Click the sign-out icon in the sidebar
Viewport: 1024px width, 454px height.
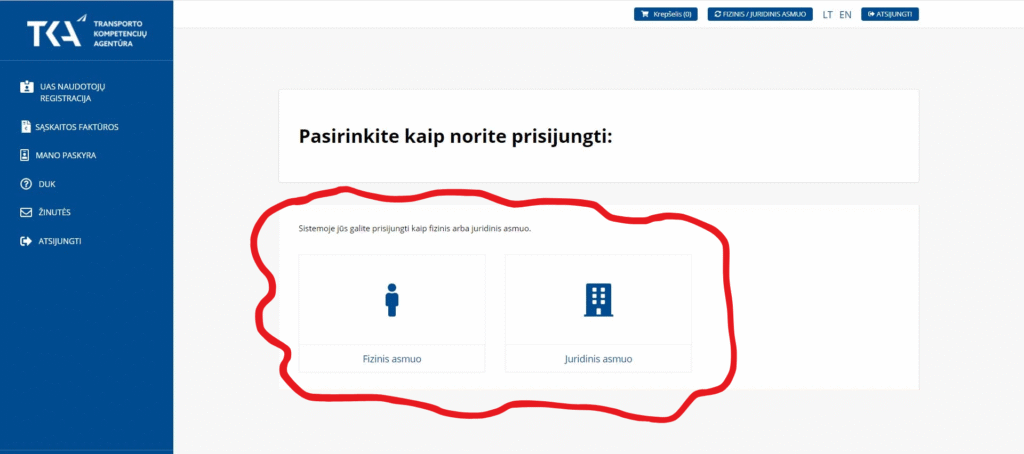[26, 242]
